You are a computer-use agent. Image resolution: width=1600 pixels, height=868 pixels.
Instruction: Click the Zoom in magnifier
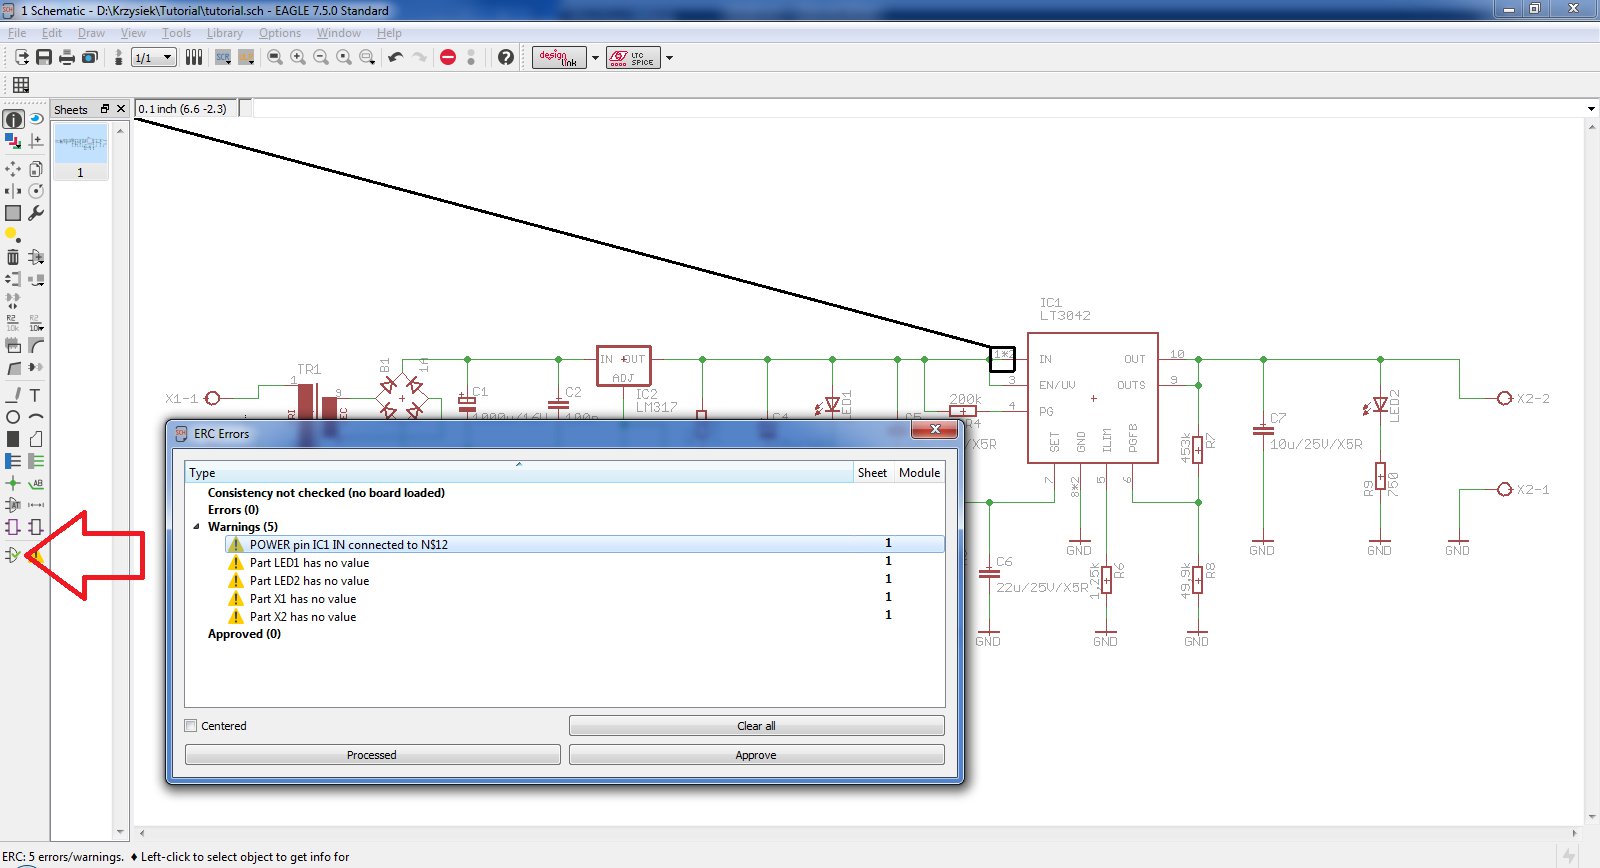point(298,58)
